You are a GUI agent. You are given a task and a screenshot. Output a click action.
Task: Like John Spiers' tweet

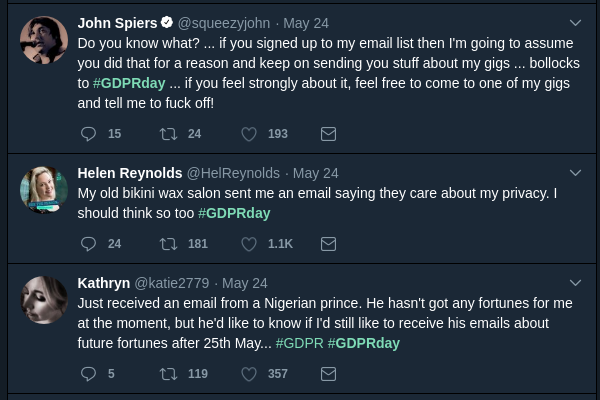click(x=249, y=134)
